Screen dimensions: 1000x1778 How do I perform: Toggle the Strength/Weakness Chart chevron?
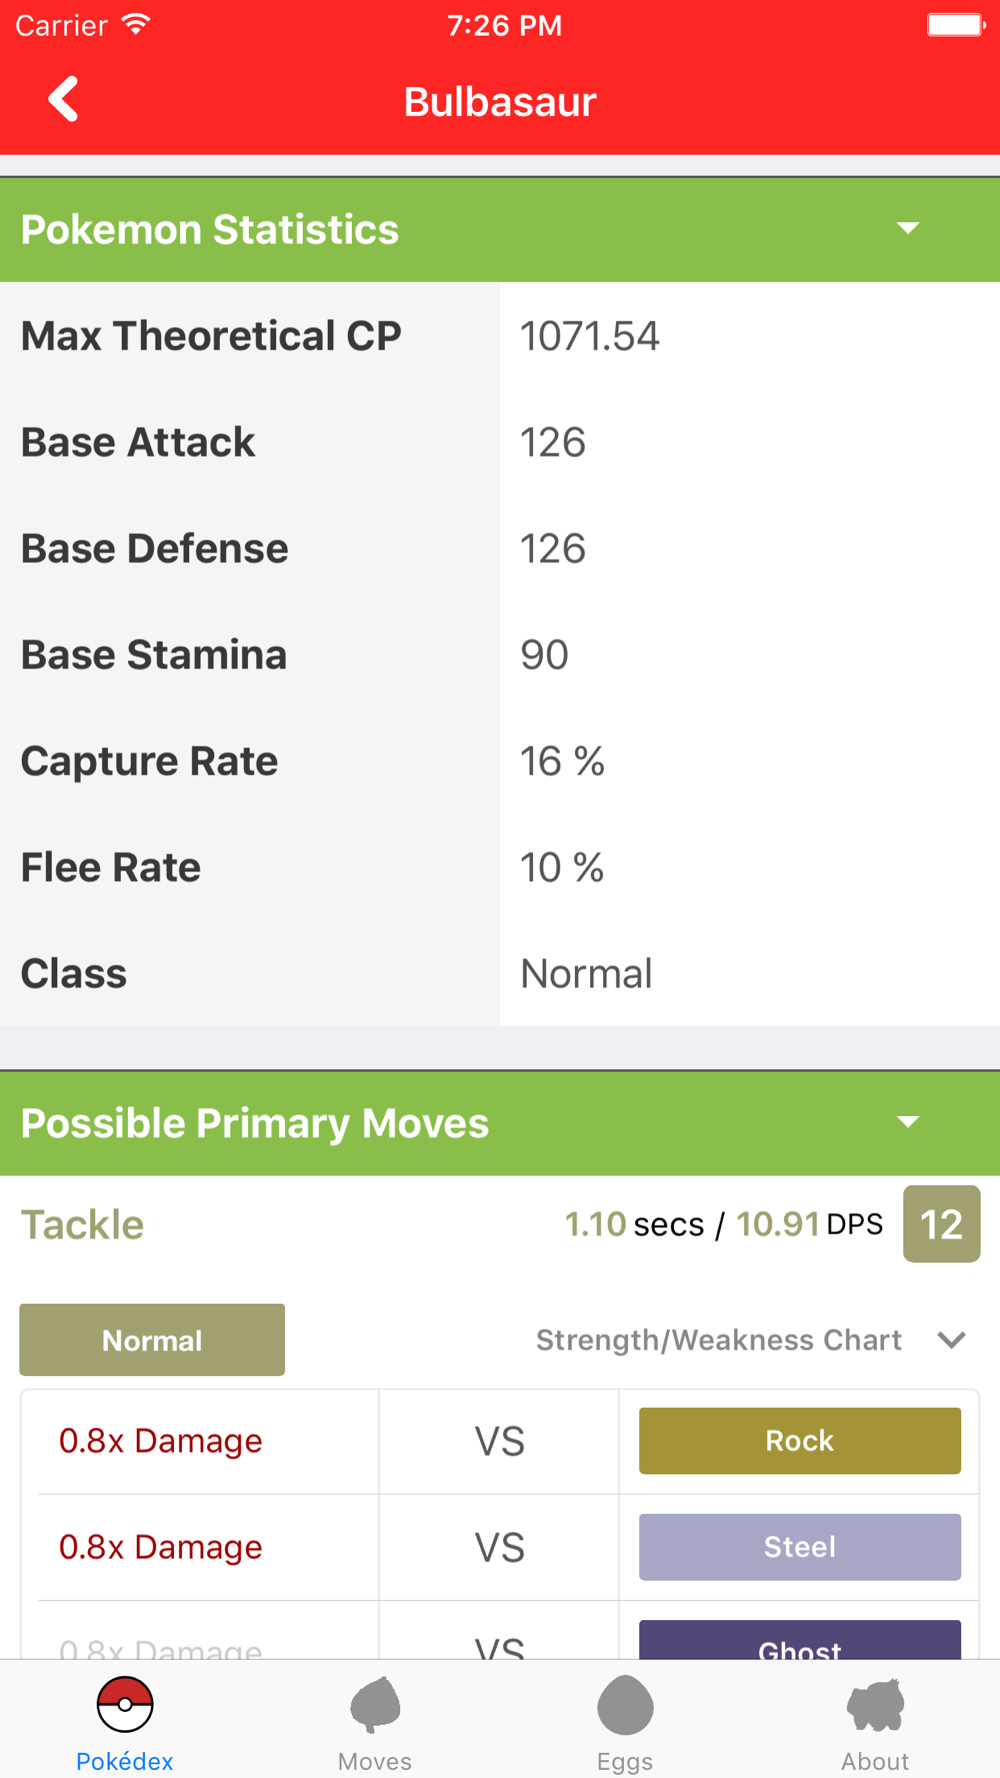tap(951, 1340)
